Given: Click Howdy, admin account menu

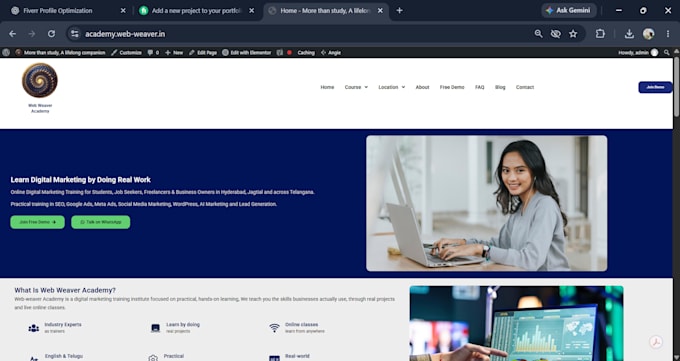Looking at the screenshot, I should click(638, 53).
